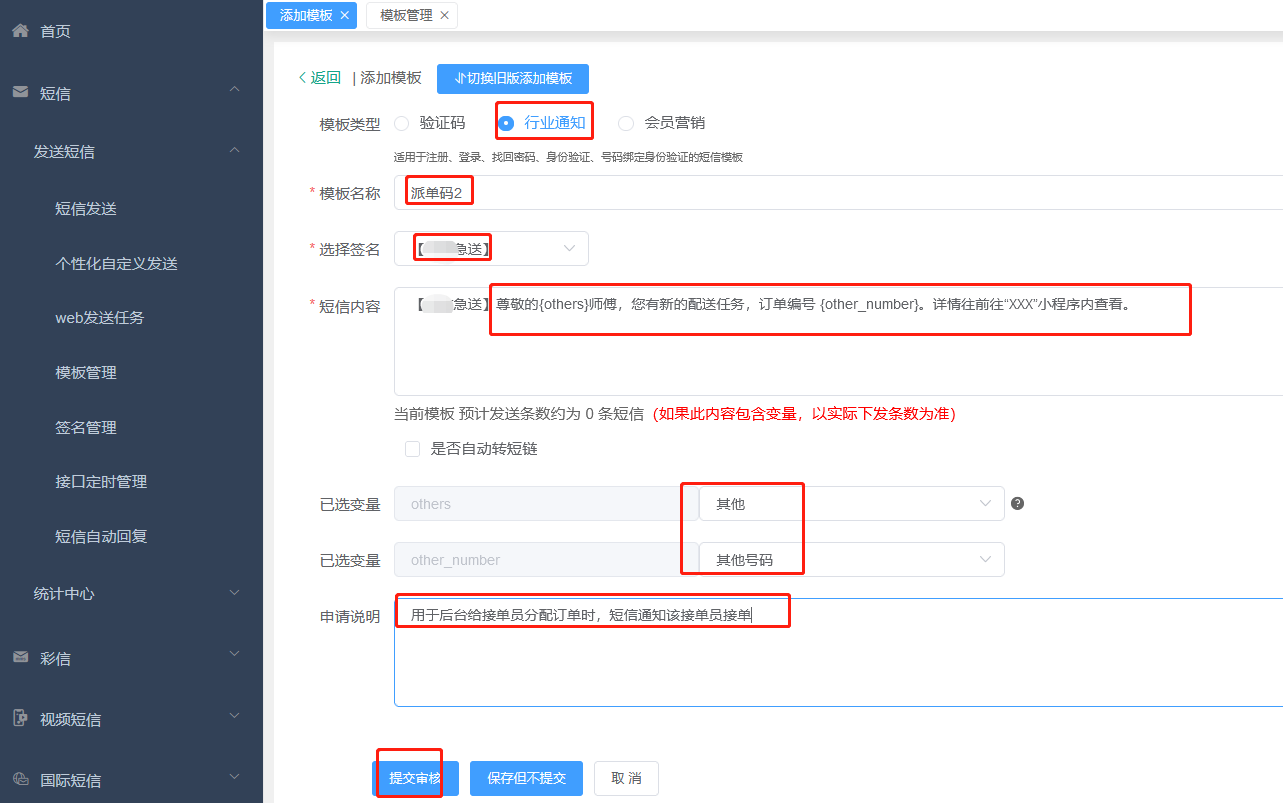Click the home icon beside 首页
The width and height of the screenshot is (1283, 803).
(x=20, y=31)
